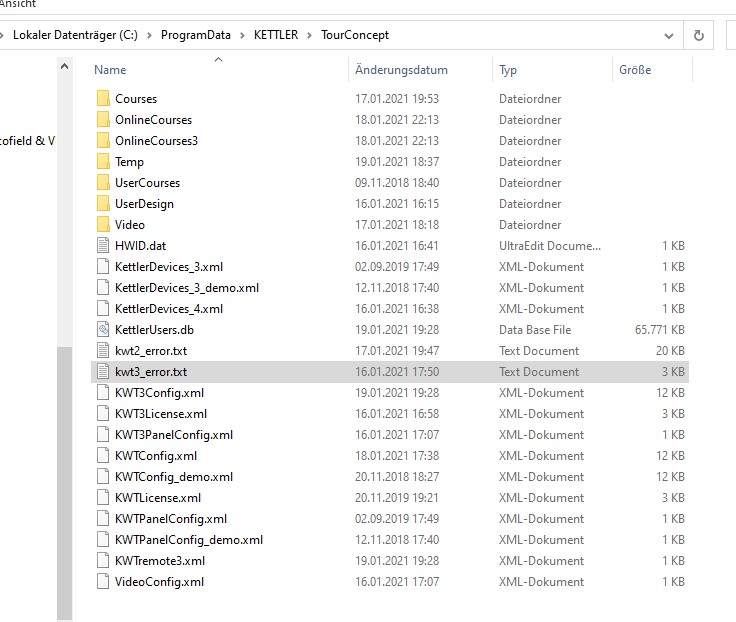This screenshot has width=736, height=622.
Task: Select the VideoConfig.xml file name
Action: 160,582
